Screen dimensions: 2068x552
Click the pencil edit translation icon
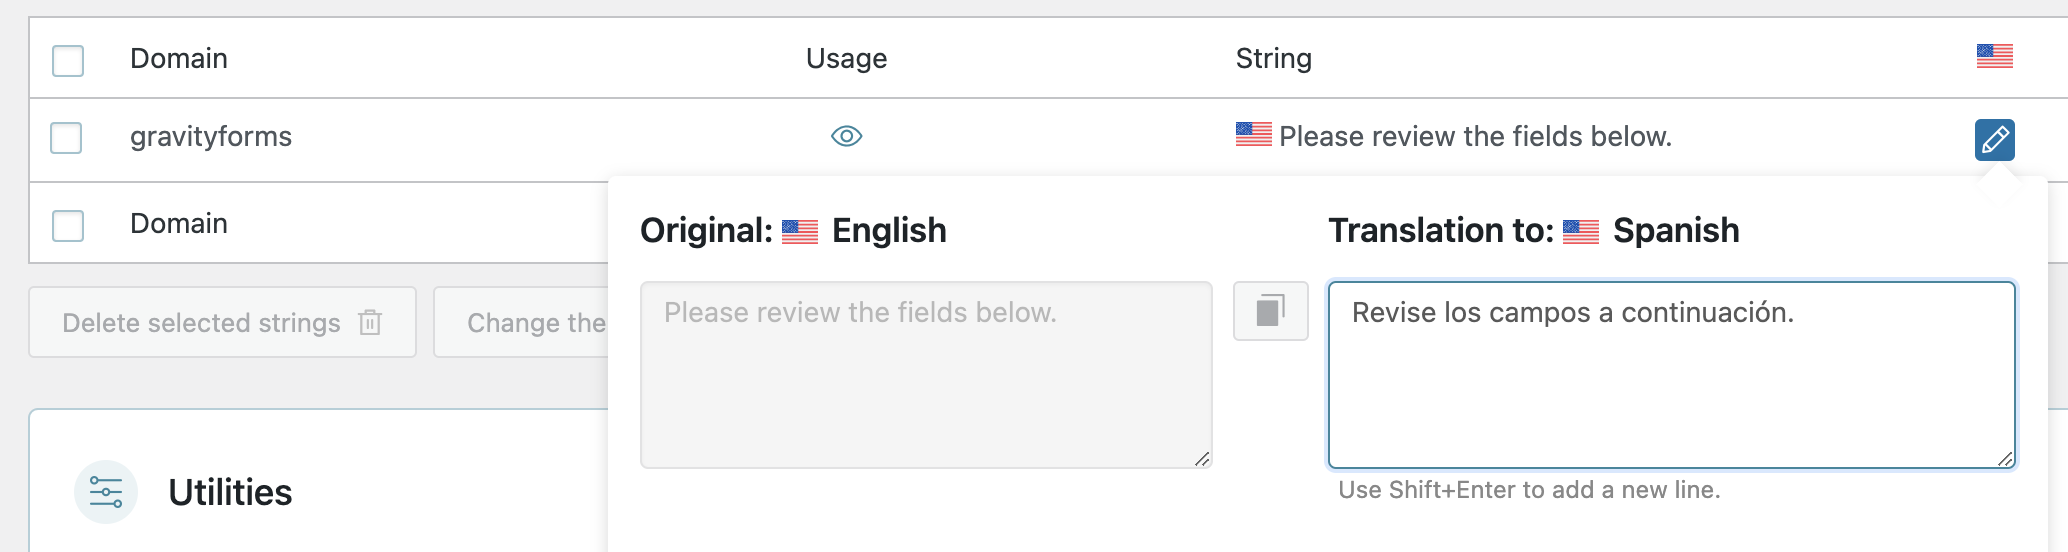[1994, 139]
